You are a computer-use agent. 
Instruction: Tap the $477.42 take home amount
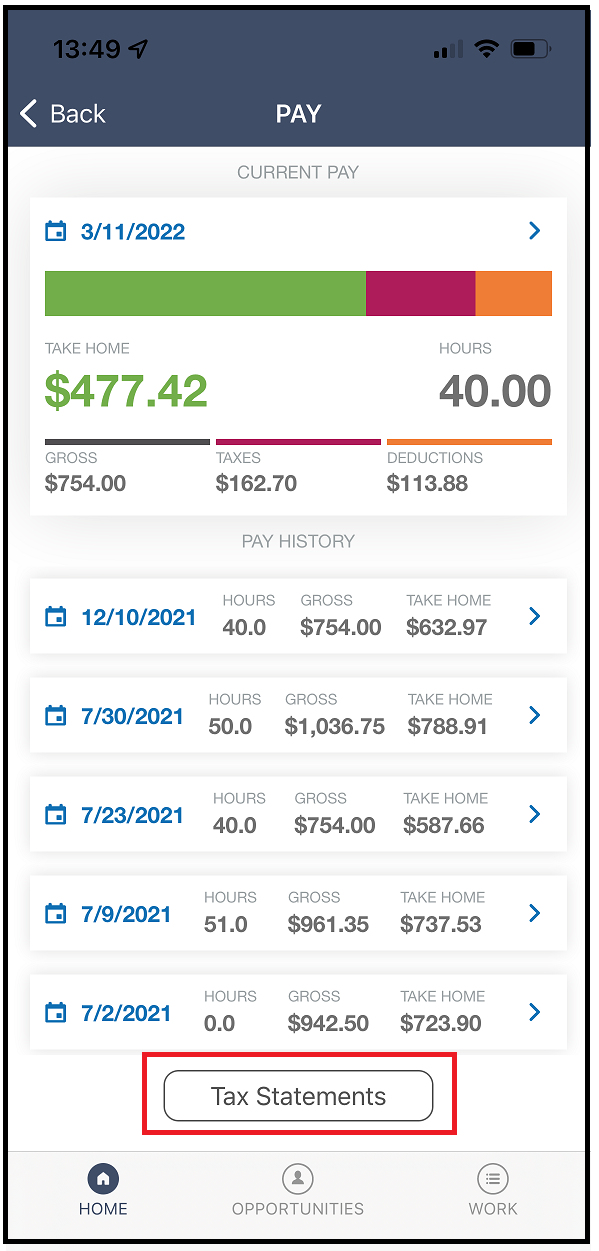click(x=126, y=391)
